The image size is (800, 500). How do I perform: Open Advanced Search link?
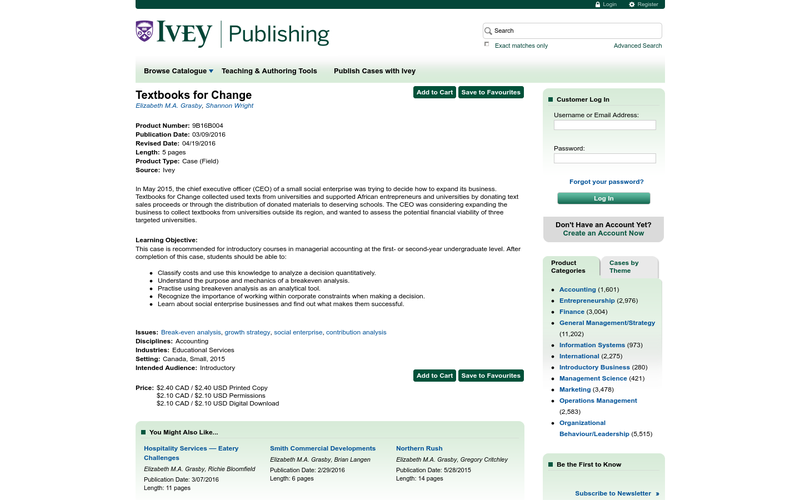tap(637, 46)
